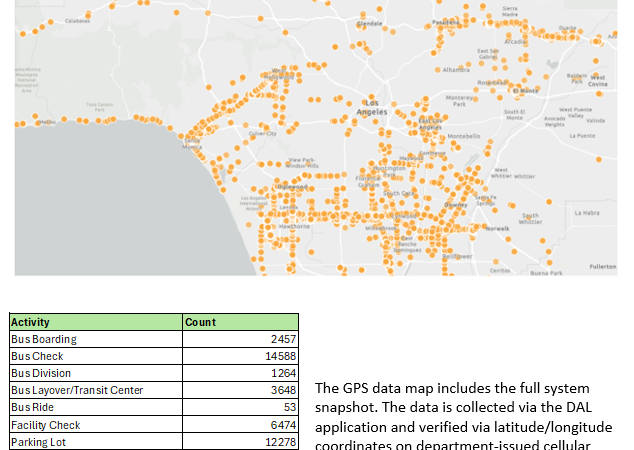Click the GPS data map description paragraph
634x450 pixels.
click(x=463, y=414)
